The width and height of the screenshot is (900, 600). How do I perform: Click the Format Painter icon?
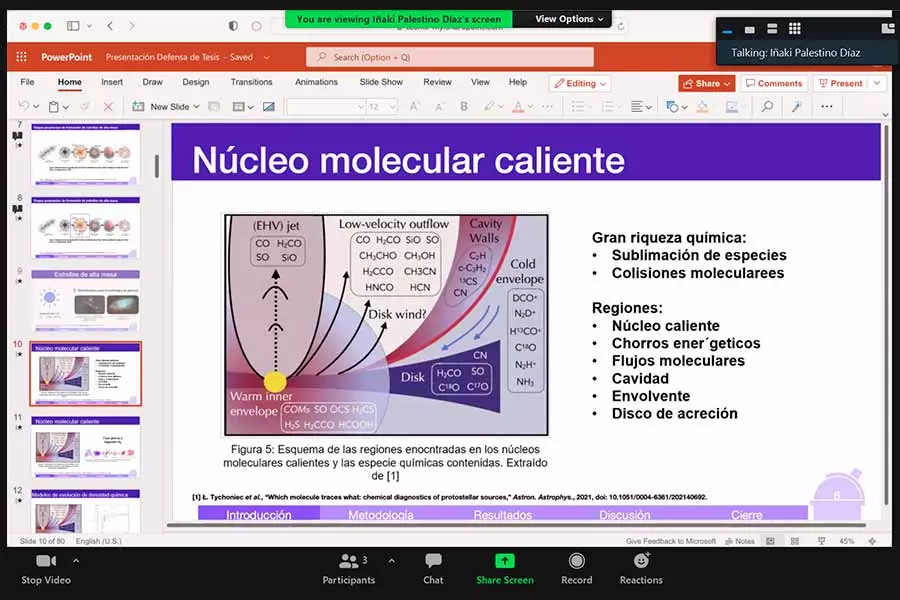(84, 106)
